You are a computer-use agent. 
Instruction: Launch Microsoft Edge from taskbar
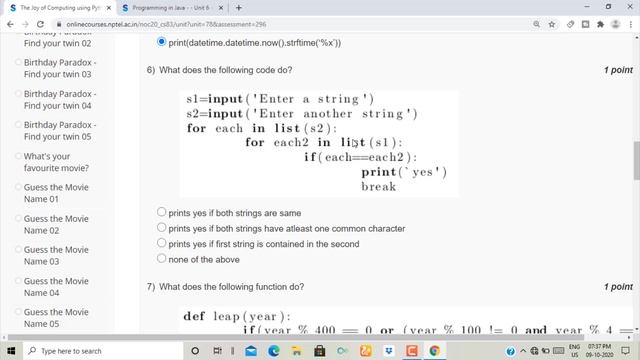[273, 351]
